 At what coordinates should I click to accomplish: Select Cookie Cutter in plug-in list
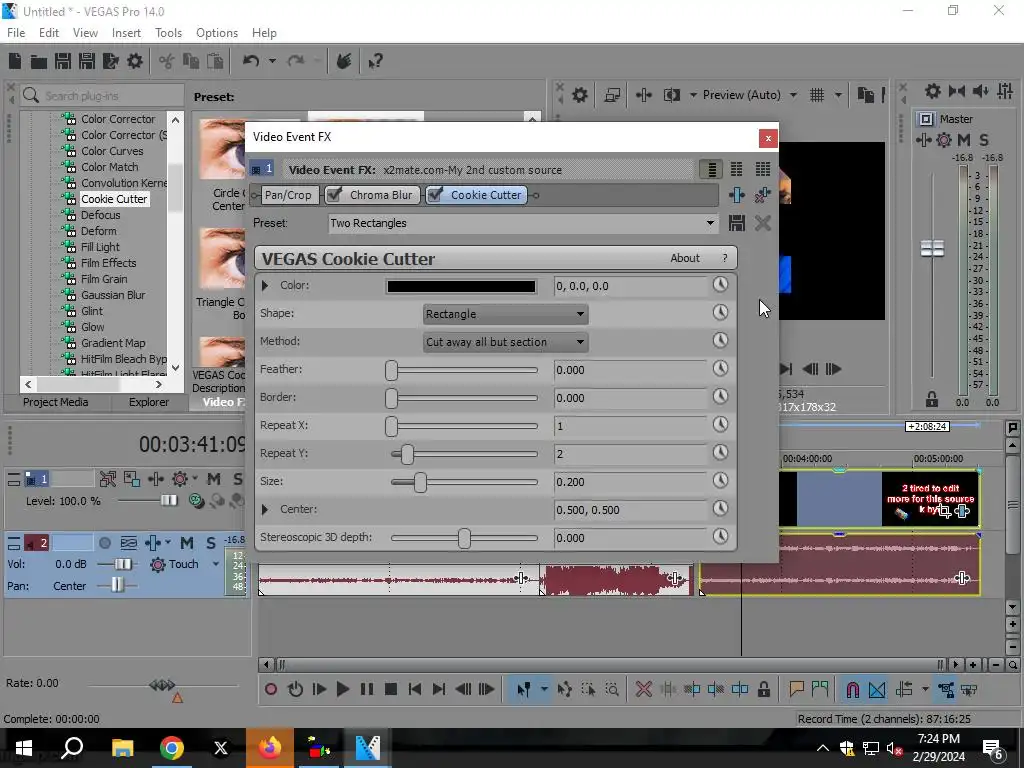pyautogui.click(x=114, y=199)
